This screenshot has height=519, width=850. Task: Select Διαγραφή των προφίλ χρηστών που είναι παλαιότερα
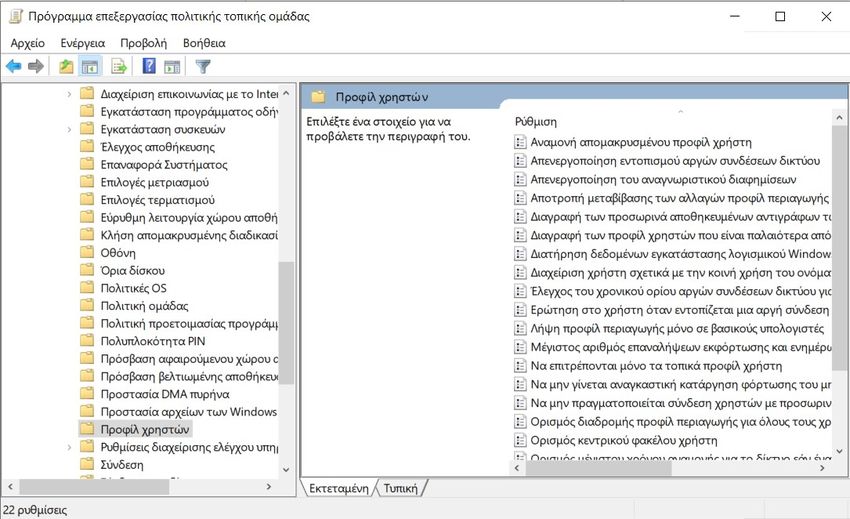(680, 235)
